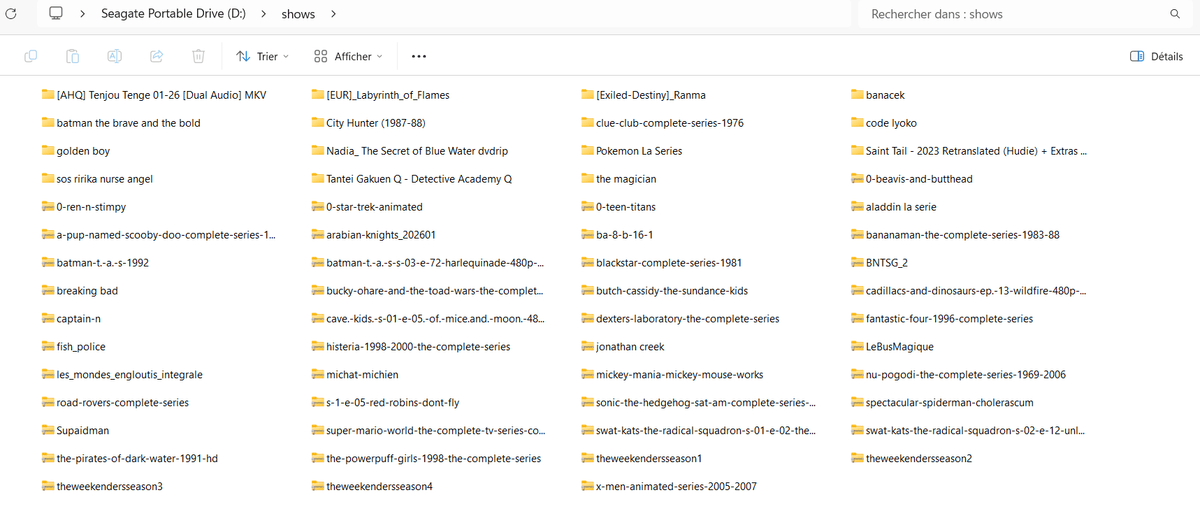
Task: Click the folder icon of breaking bad
Action: click(48, 291)
